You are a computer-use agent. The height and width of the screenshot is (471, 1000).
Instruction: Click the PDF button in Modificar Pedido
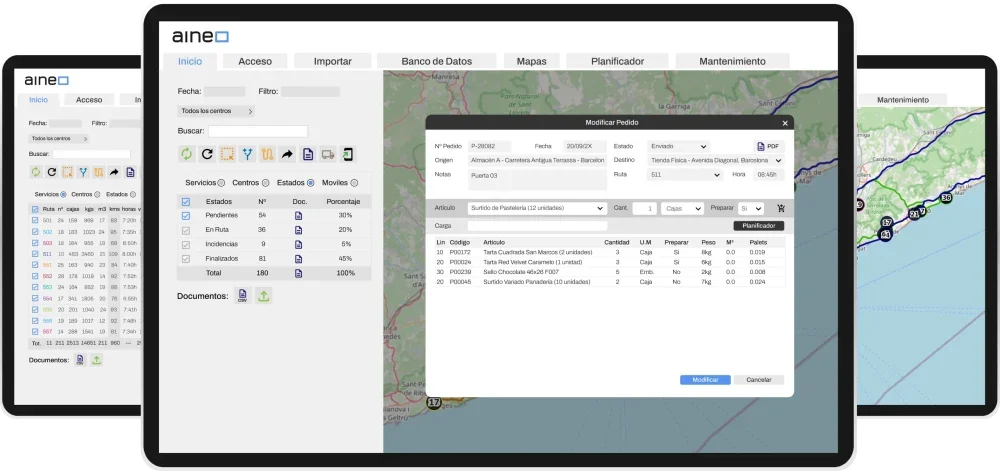click(x=768, y=147)
